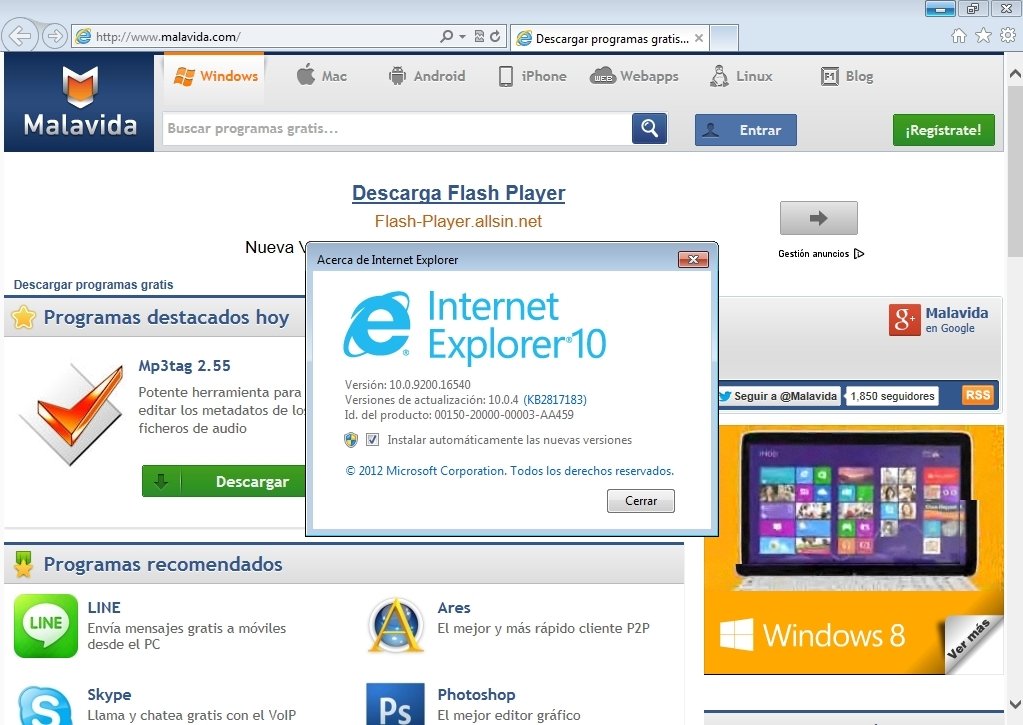Click the LINE app icon
Viewport: 1023px width, 725px height.
click(x=45, y=626)
